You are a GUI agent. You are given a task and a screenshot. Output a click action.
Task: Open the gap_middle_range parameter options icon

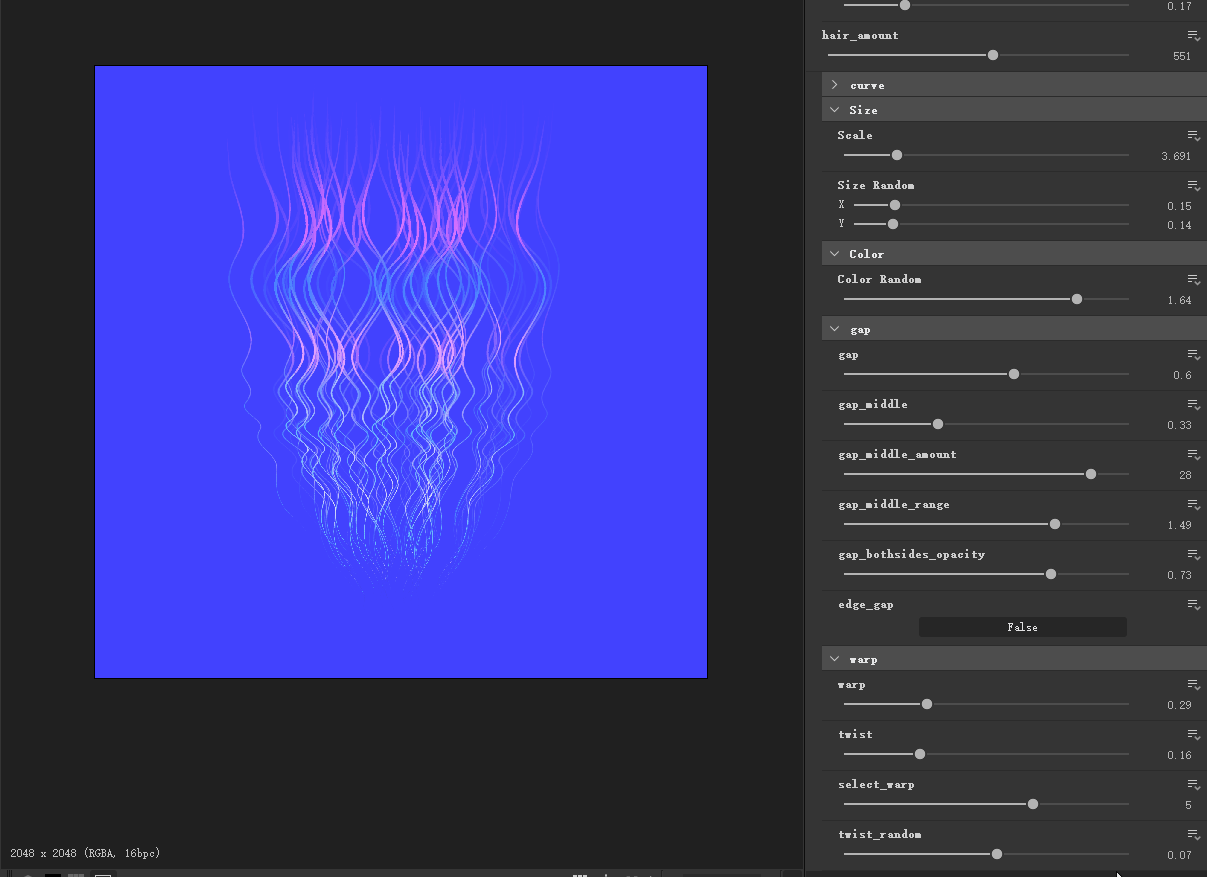(x=1194, y=505)
